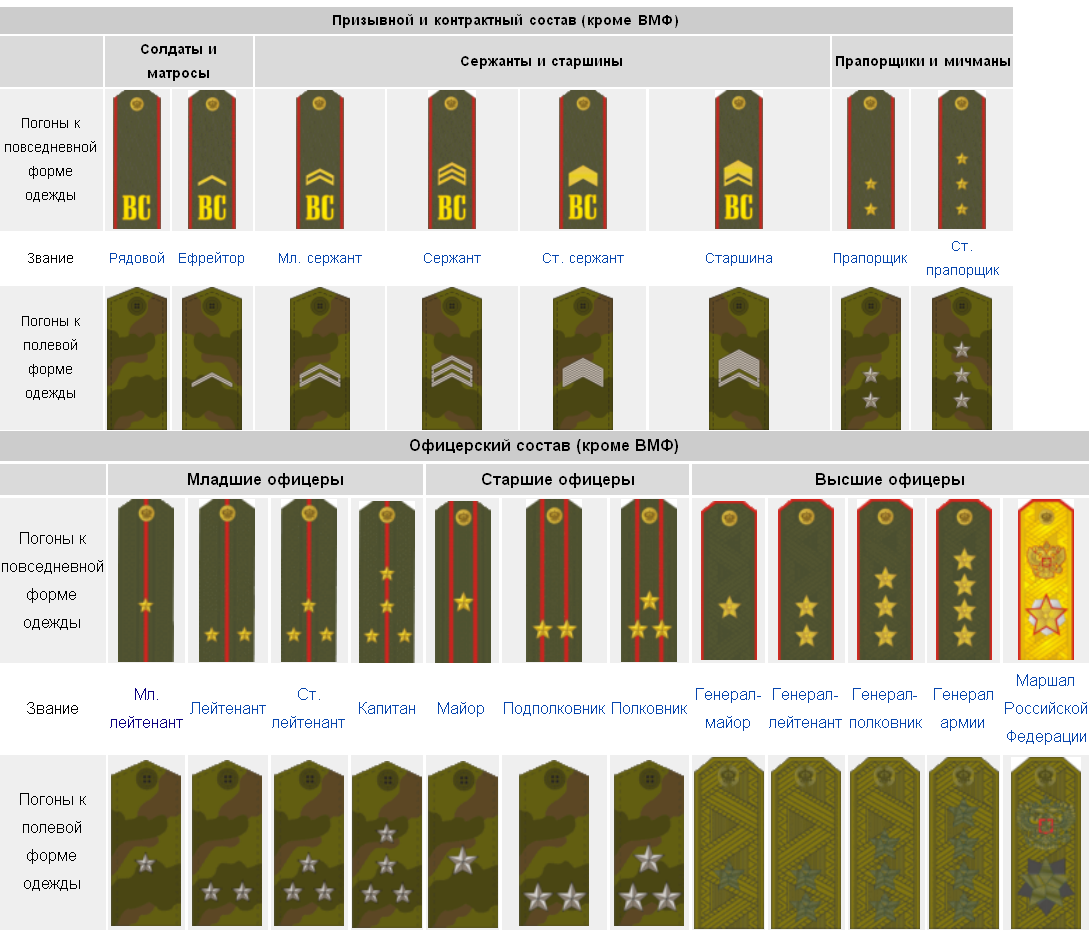Open Полковник field camouflage epaulette

pos(648,843)
